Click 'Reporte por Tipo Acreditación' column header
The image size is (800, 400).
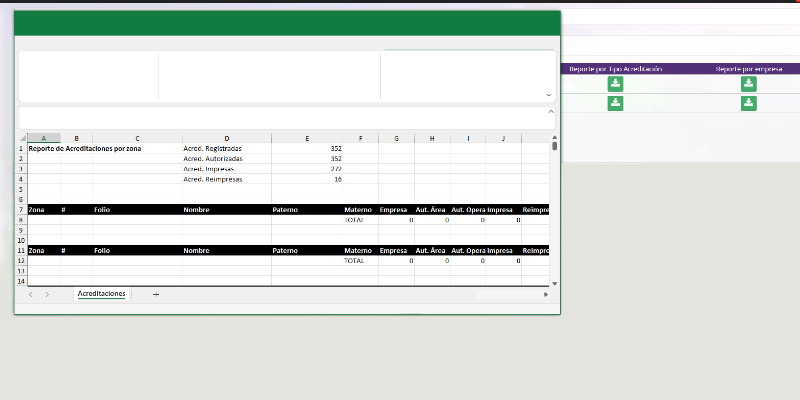click(x=615, y=69)
